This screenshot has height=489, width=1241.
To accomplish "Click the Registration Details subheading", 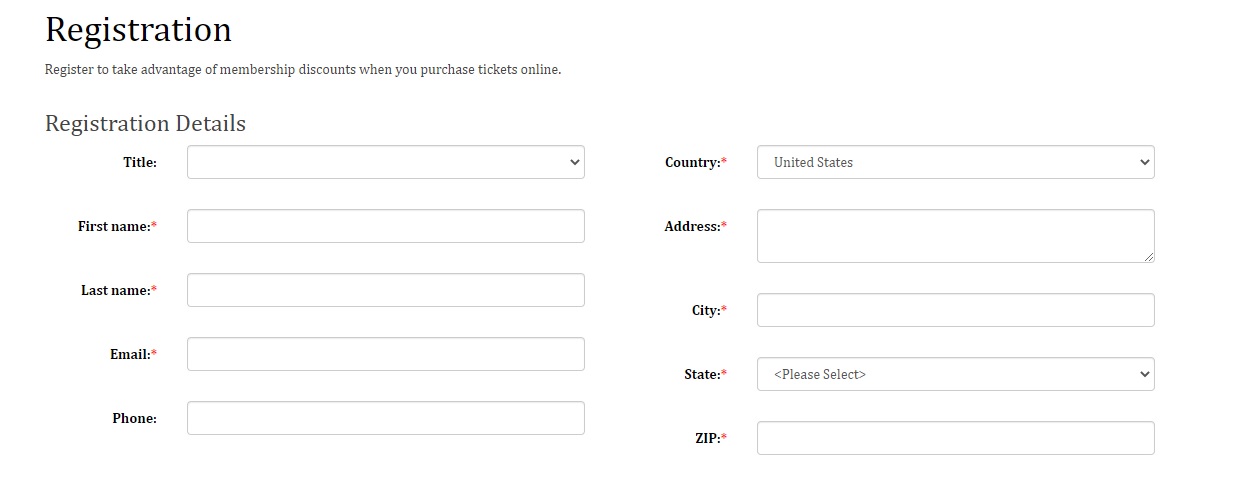I will click(145, 123).
